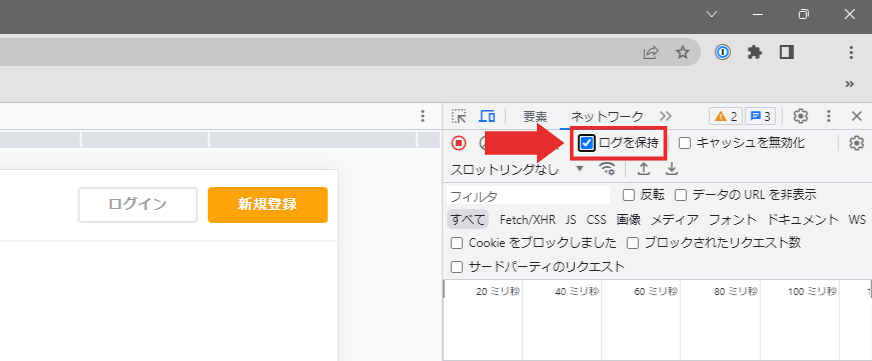This screenshot has width=872, height=361.
Task: Show hidden bookmarks with double chevron
Action: [x=849, y=84]
